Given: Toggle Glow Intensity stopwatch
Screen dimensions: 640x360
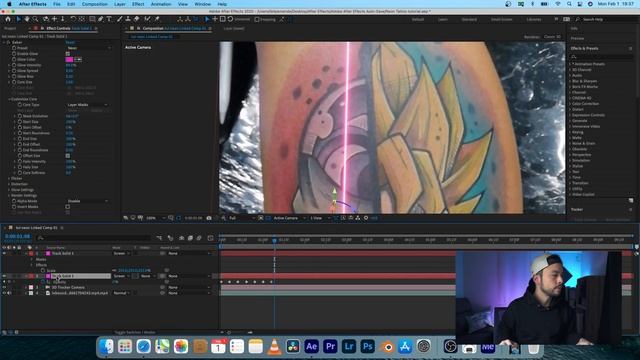Looking at the screenshot, I should pos(14,65).
